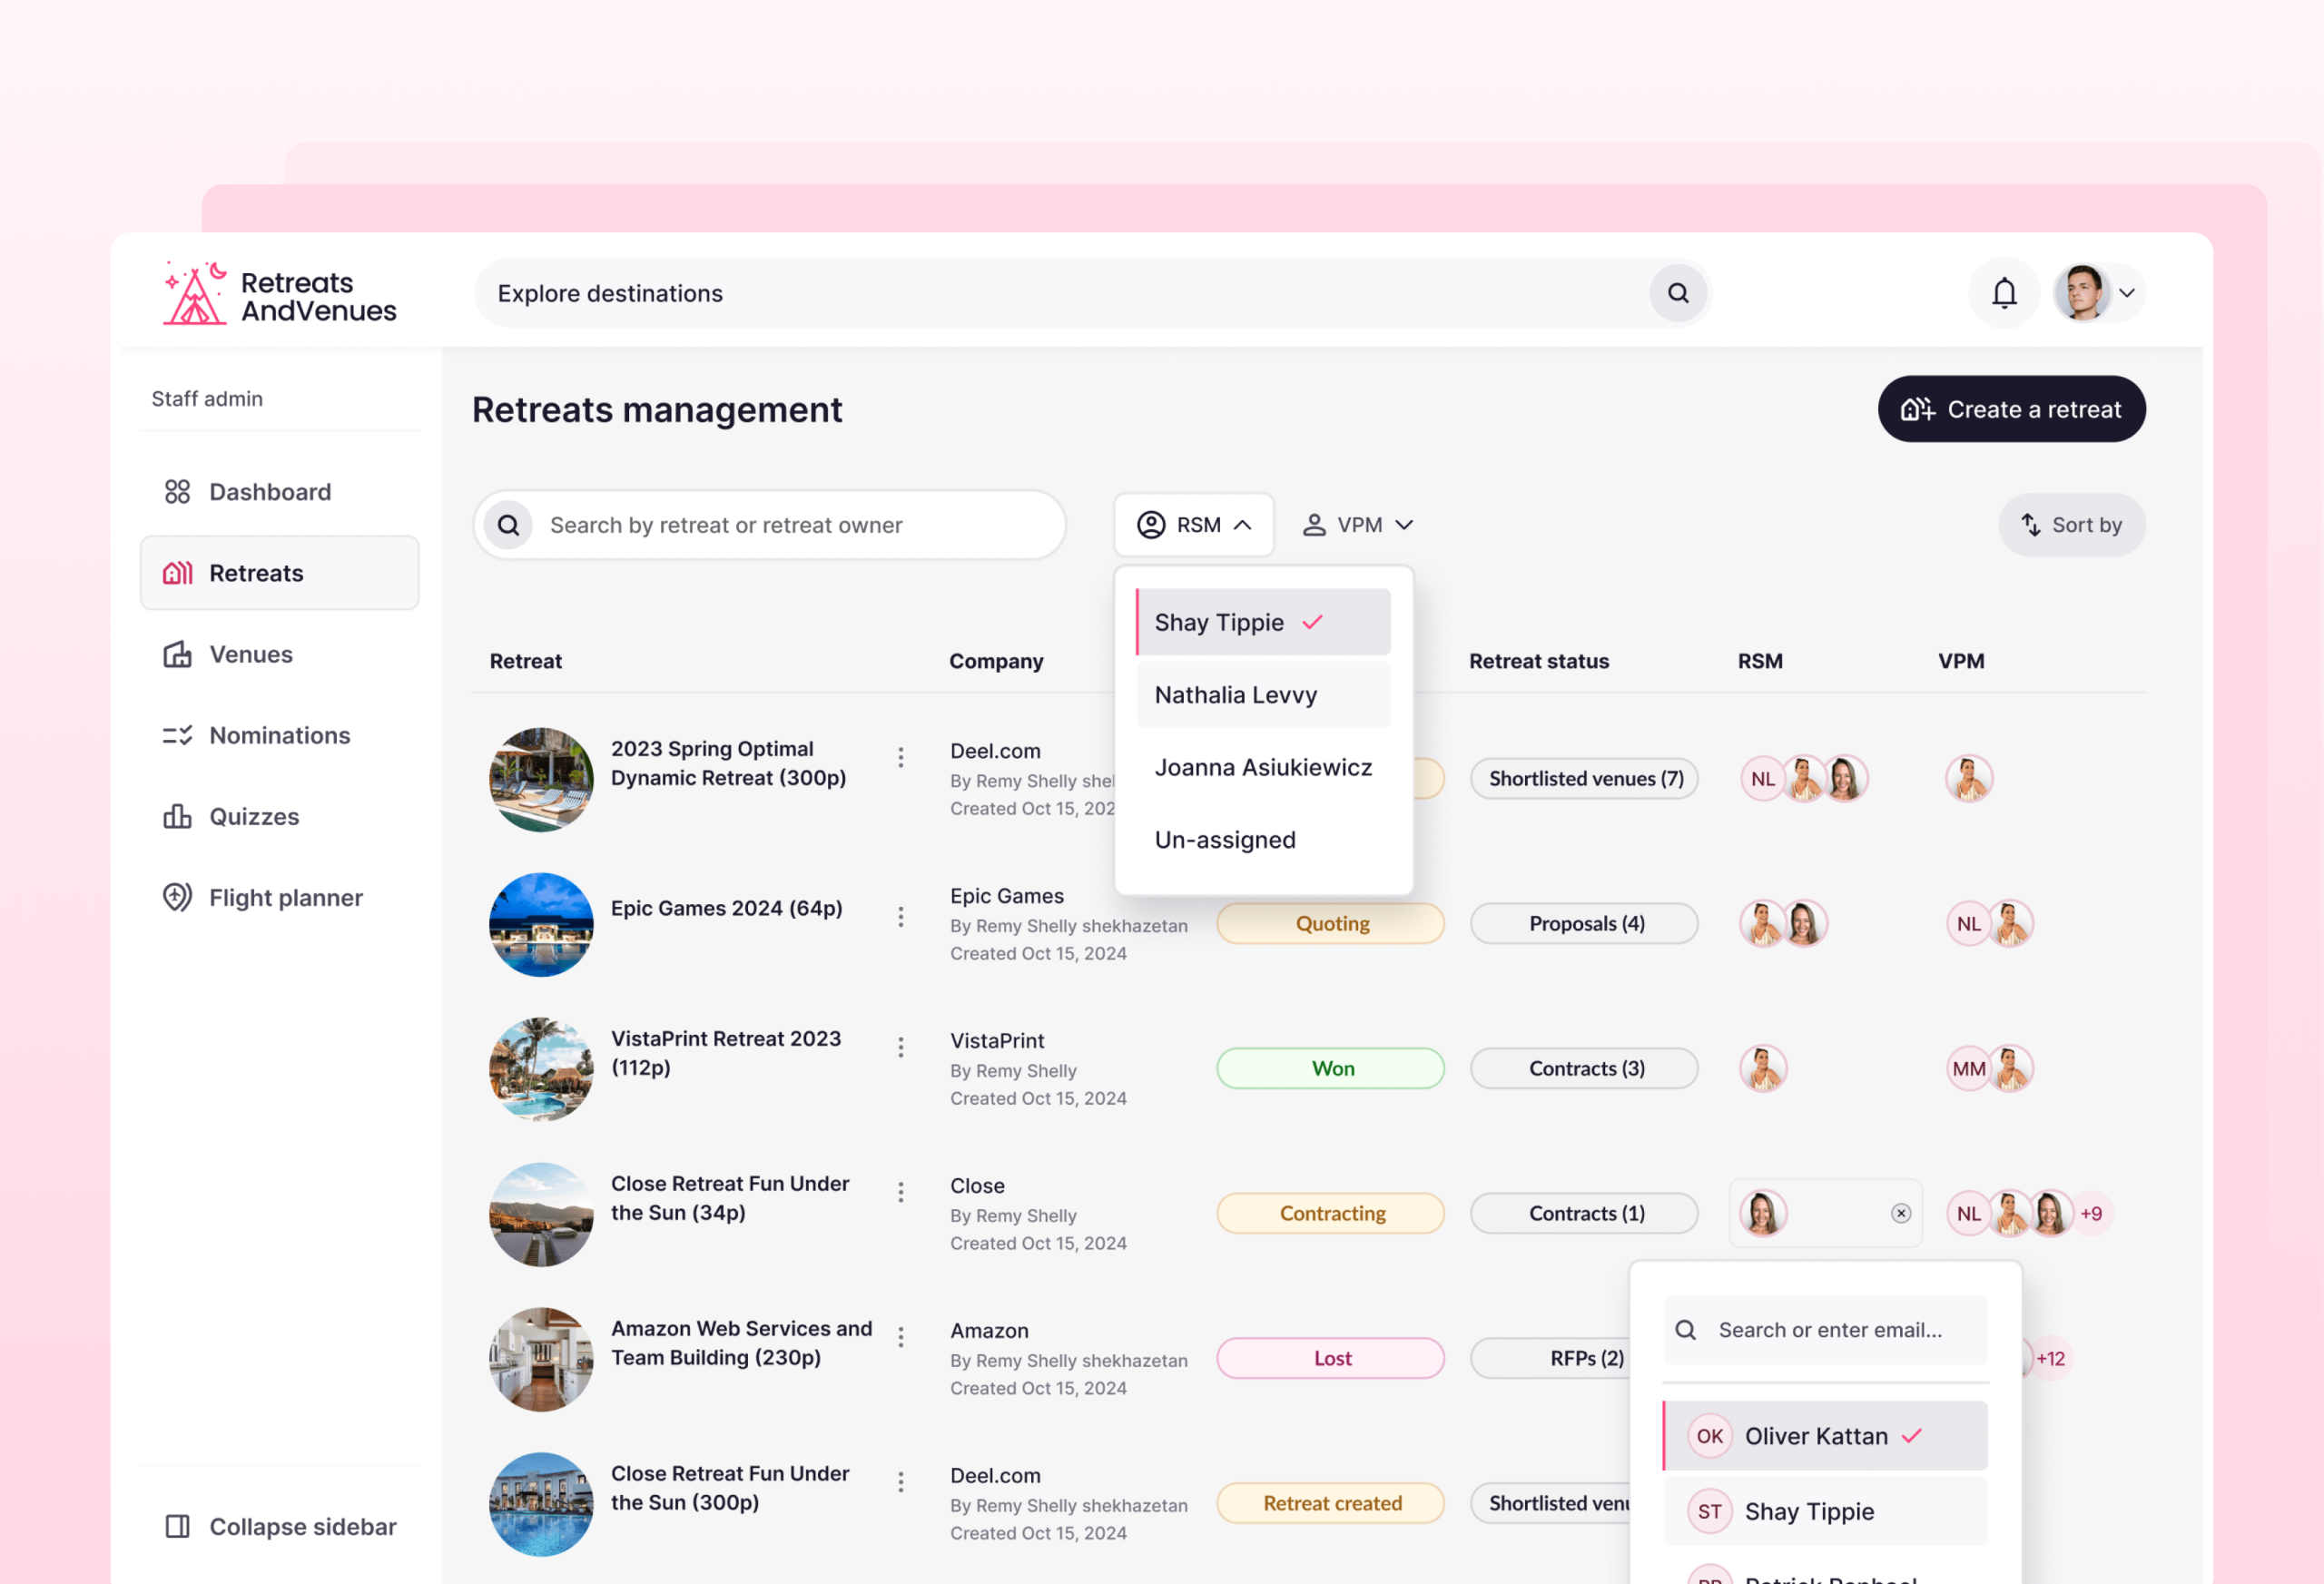Select the Dashboard icon in sidebar

[178, 491]
